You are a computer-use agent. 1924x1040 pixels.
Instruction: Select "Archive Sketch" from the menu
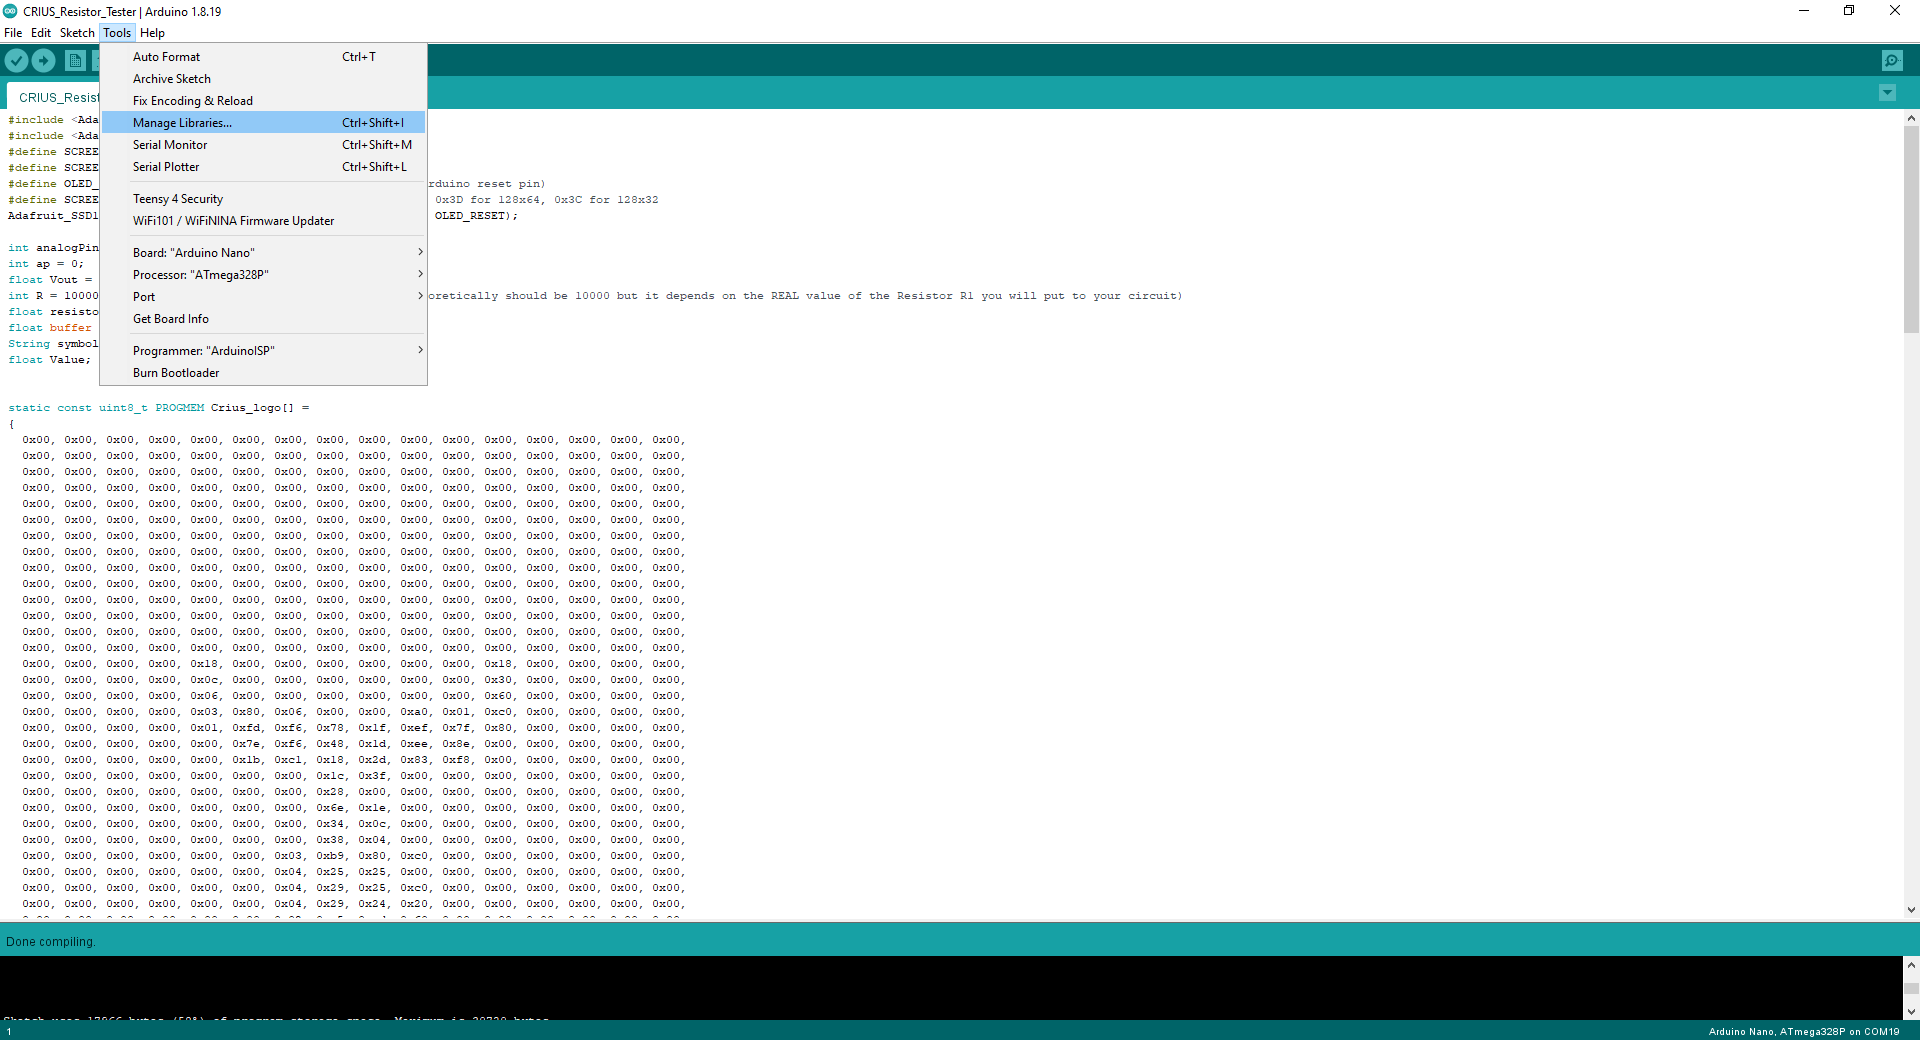pyautogui.click(x=171, y=78)
